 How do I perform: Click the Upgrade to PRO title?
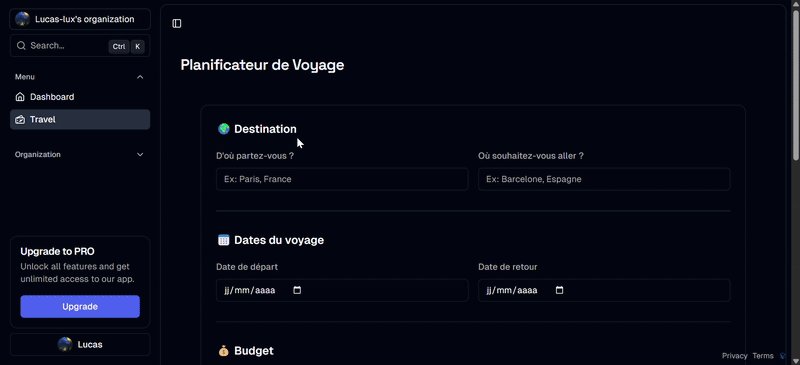click(x=57, y=251)
